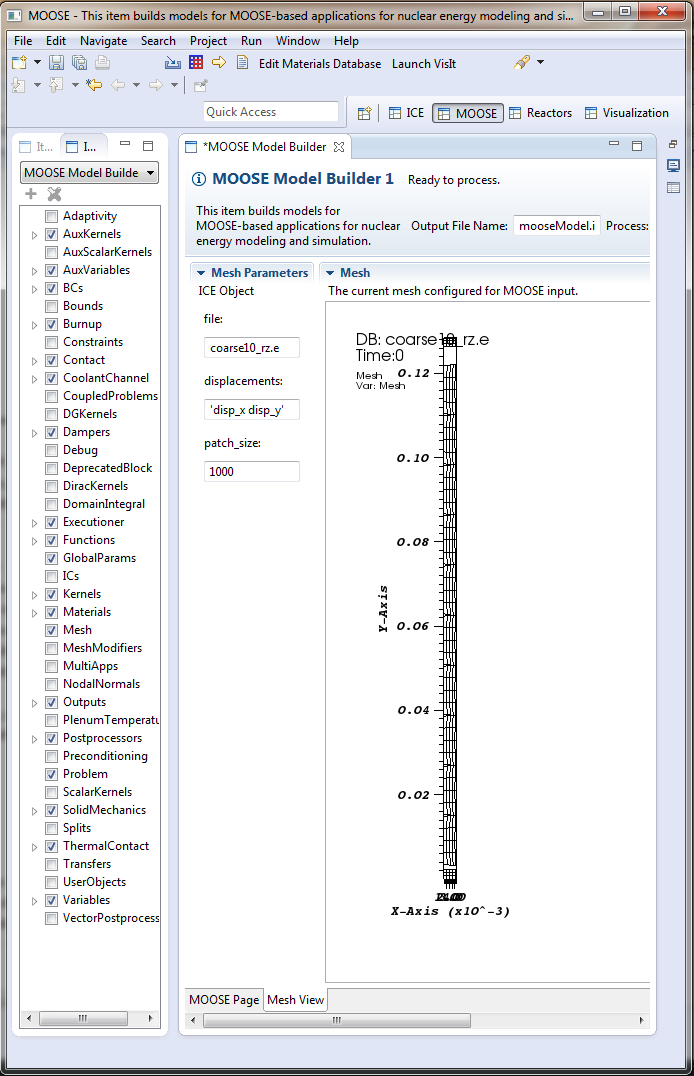Image resolution: width=694 pixels, height=1076 pixels.
Task: Expand the Variables tree node
Action: (34, 901)
